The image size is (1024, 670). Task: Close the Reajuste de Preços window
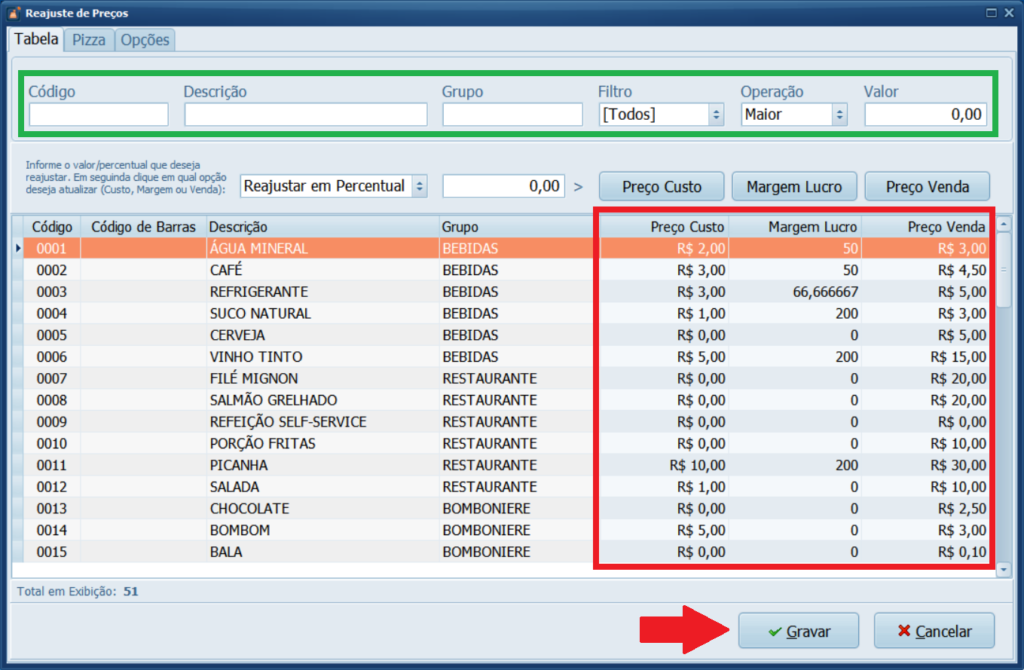point(1011,13)
